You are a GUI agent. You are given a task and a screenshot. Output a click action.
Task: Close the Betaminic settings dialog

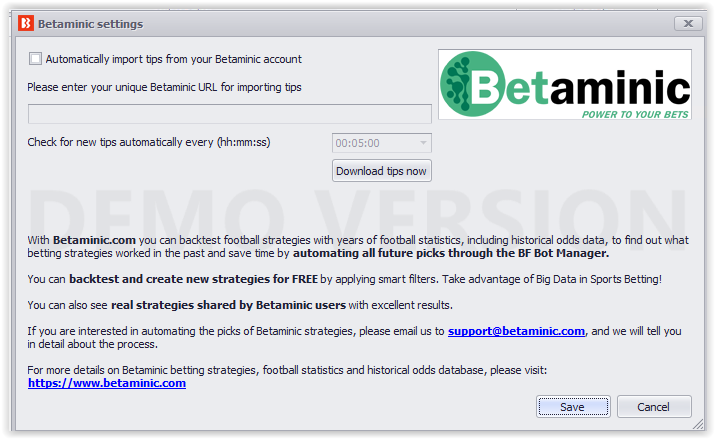click(688, 23)
